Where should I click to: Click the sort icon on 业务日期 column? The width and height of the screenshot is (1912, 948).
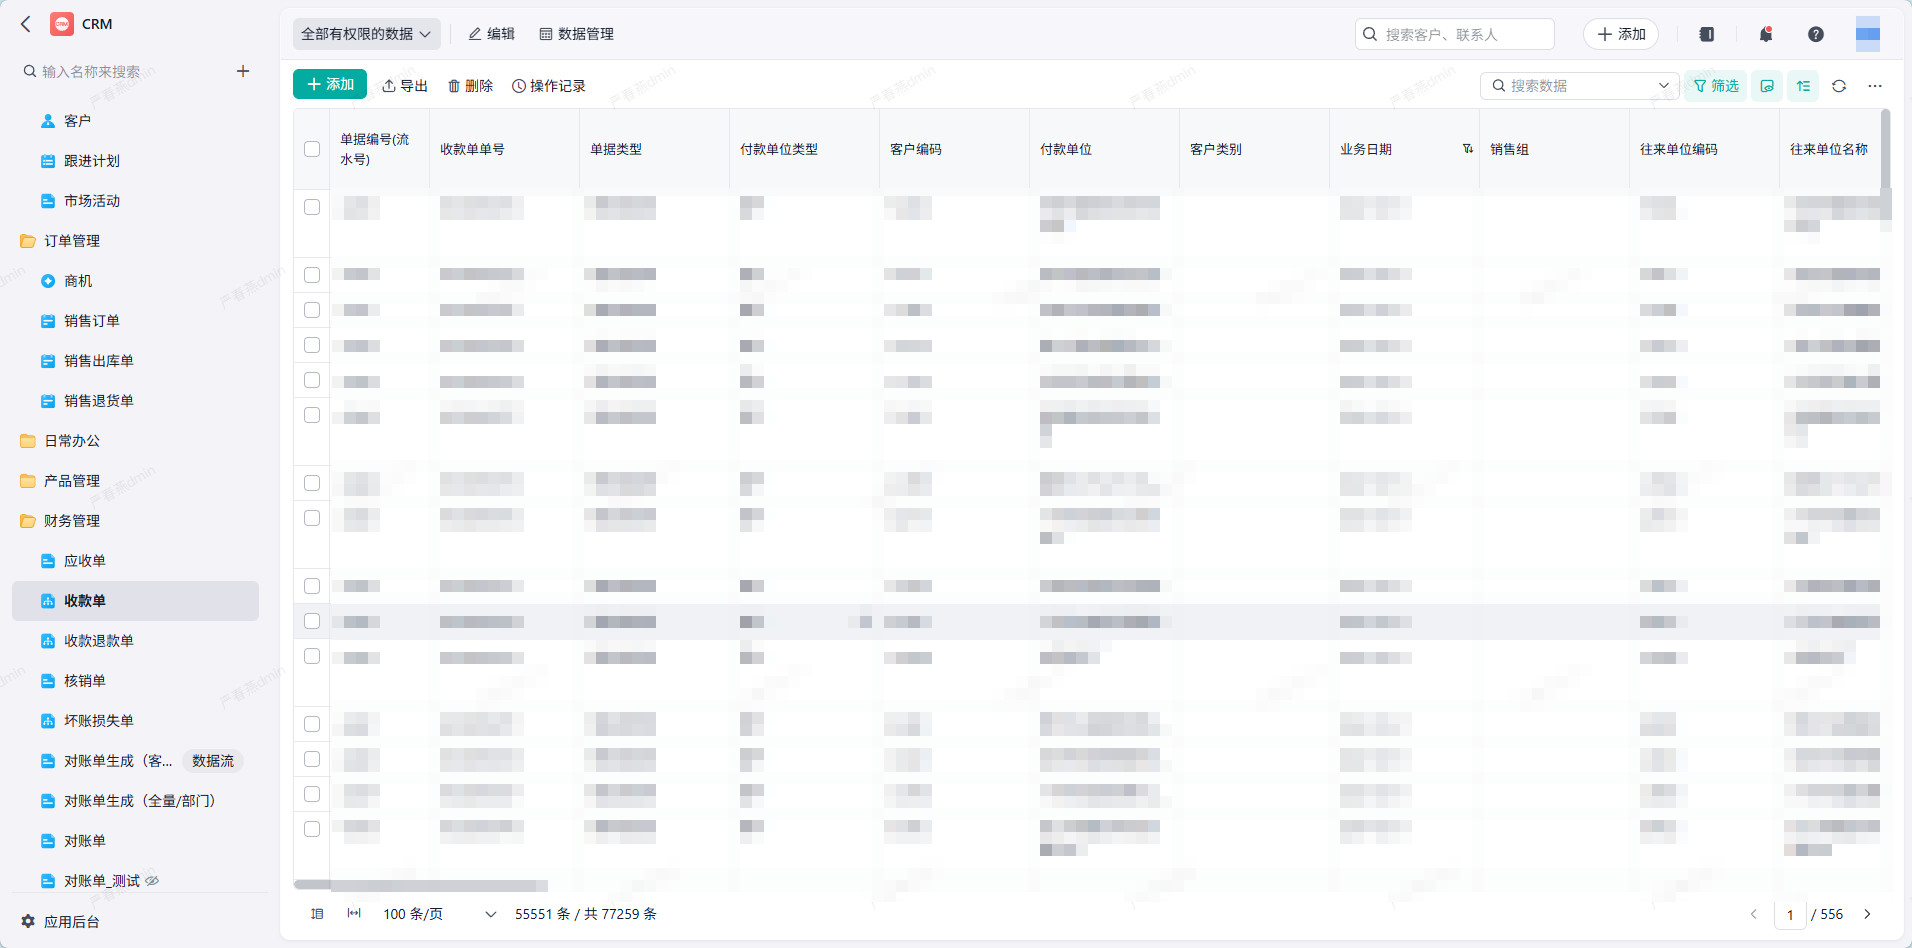1468,149
